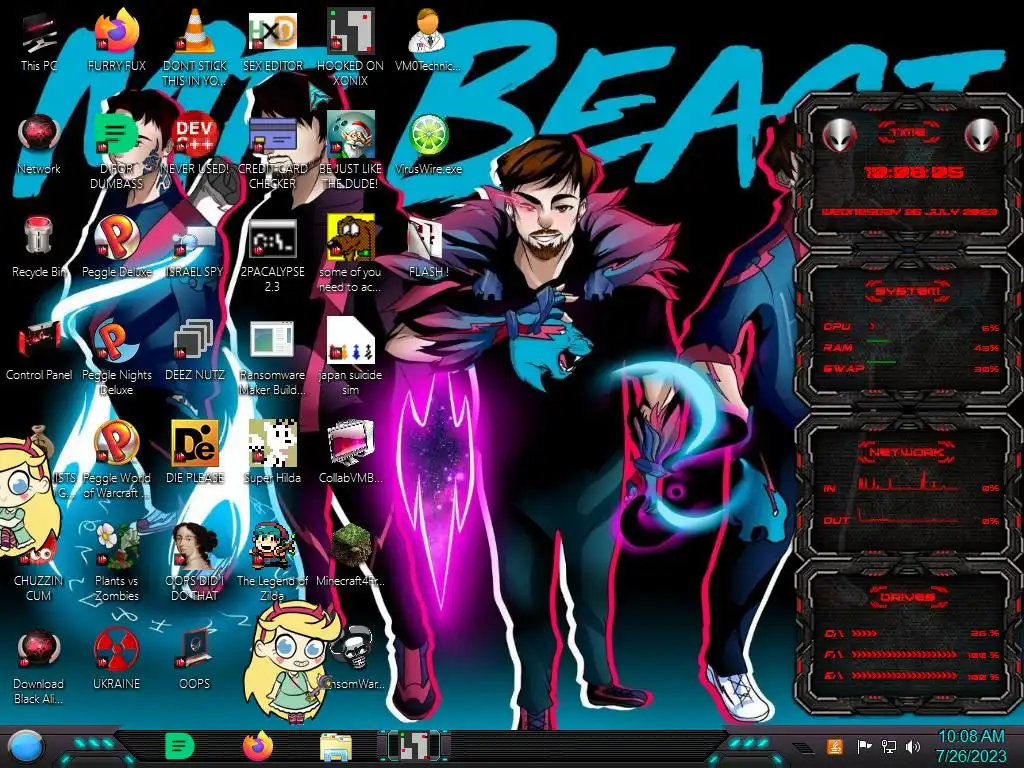This screenshot has height=768, width=1024.
Task: Open the Control Panel icon
Action: pyautogui.click(x=39, y=351)
